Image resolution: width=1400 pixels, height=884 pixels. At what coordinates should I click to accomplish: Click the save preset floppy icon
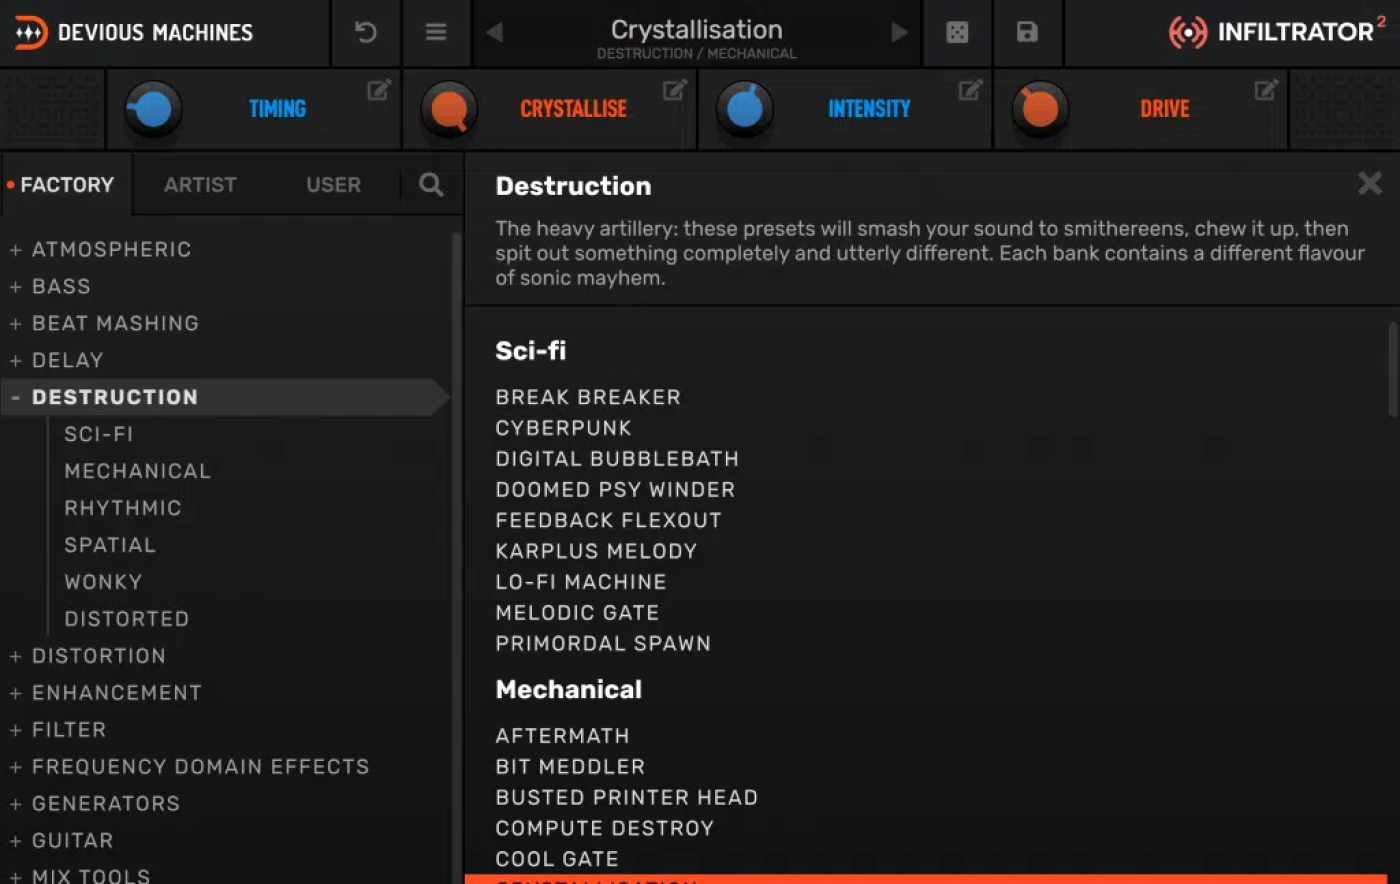point(1027,32)
